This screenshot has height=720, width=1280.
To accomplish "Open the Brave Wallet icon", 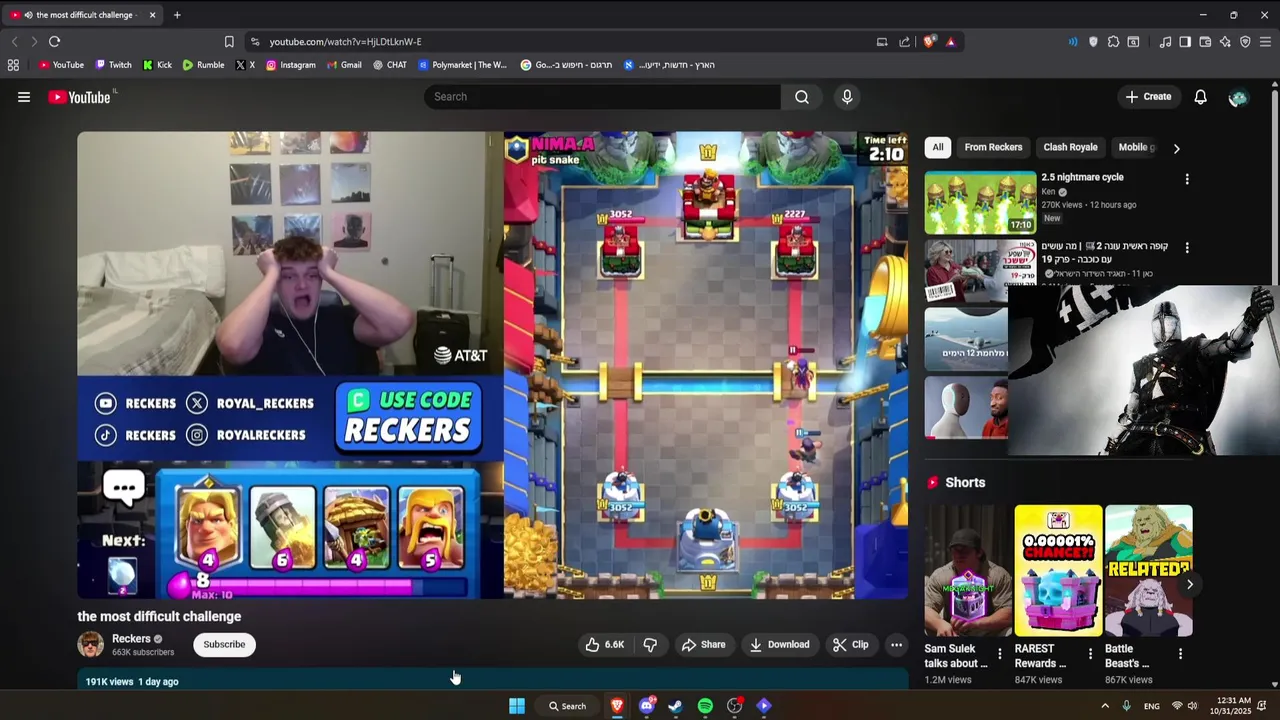I will pos(1205,42).
